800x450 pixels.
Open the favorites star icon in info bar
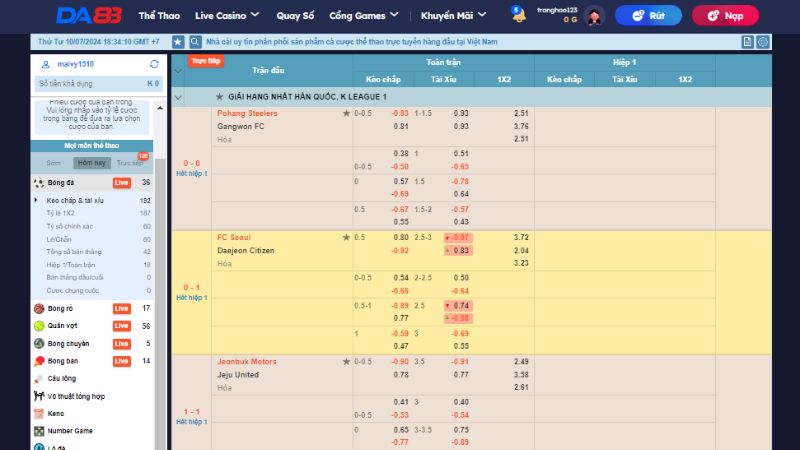[178, 42]
